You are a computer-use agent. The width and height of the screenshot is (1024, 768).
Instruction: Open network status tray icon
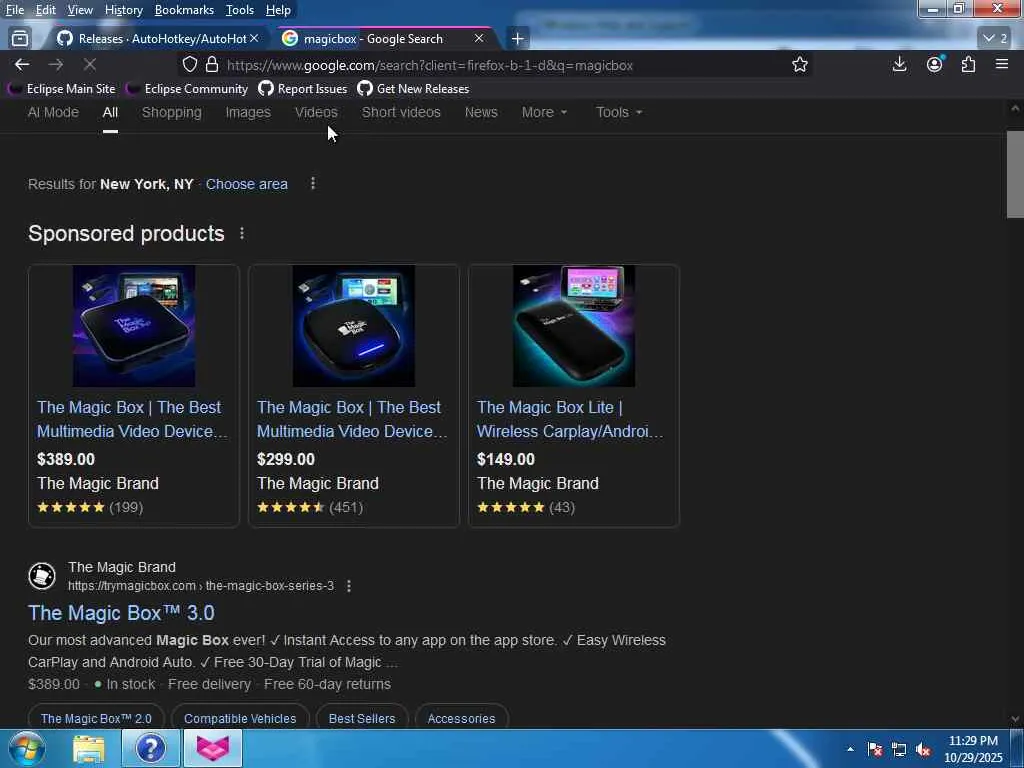click(x=899, y=749)
